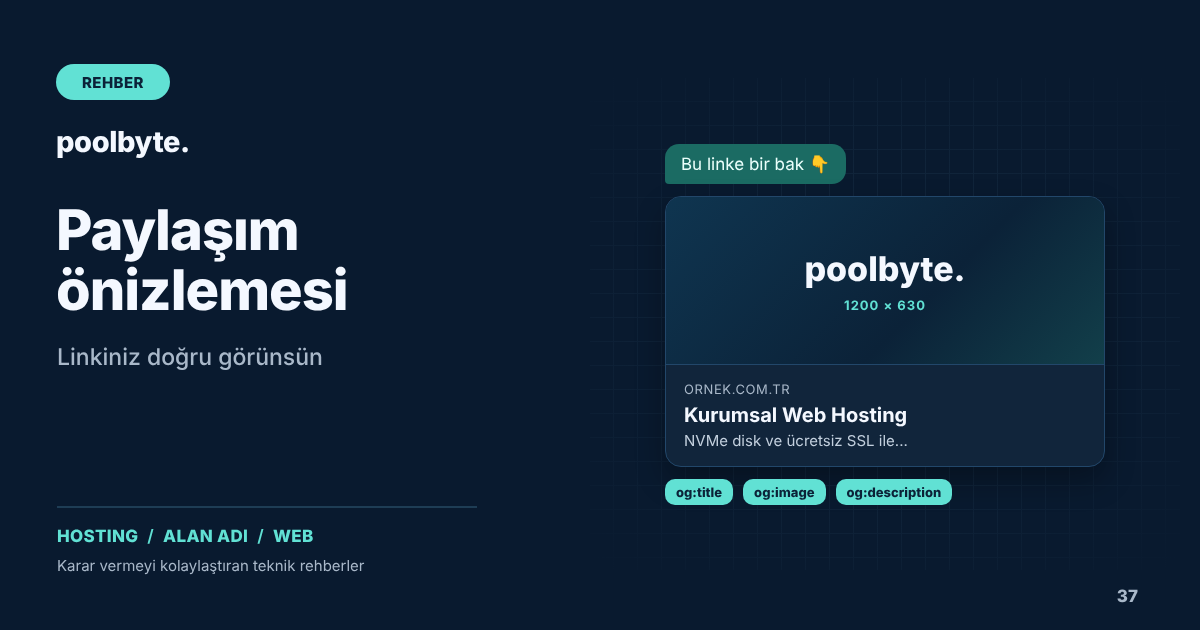Select the headline "Paylaşım önizlemesi"
This screenshot has height=630, width=1200.
202,261
